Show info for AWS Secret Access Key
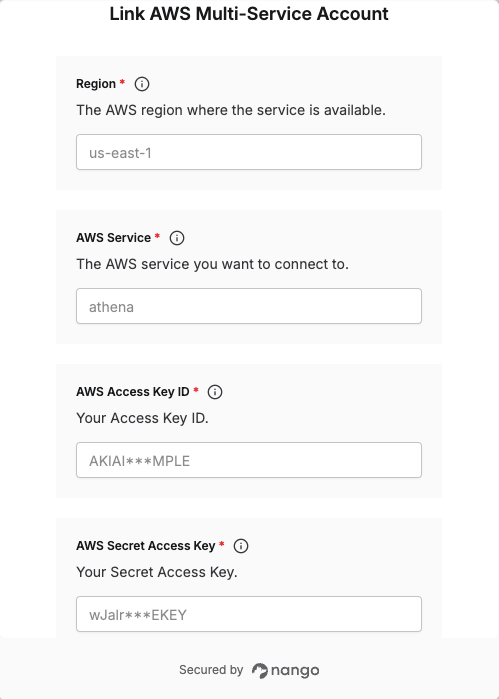The width and height of the screenshot is (499, 699). [241, 546]
